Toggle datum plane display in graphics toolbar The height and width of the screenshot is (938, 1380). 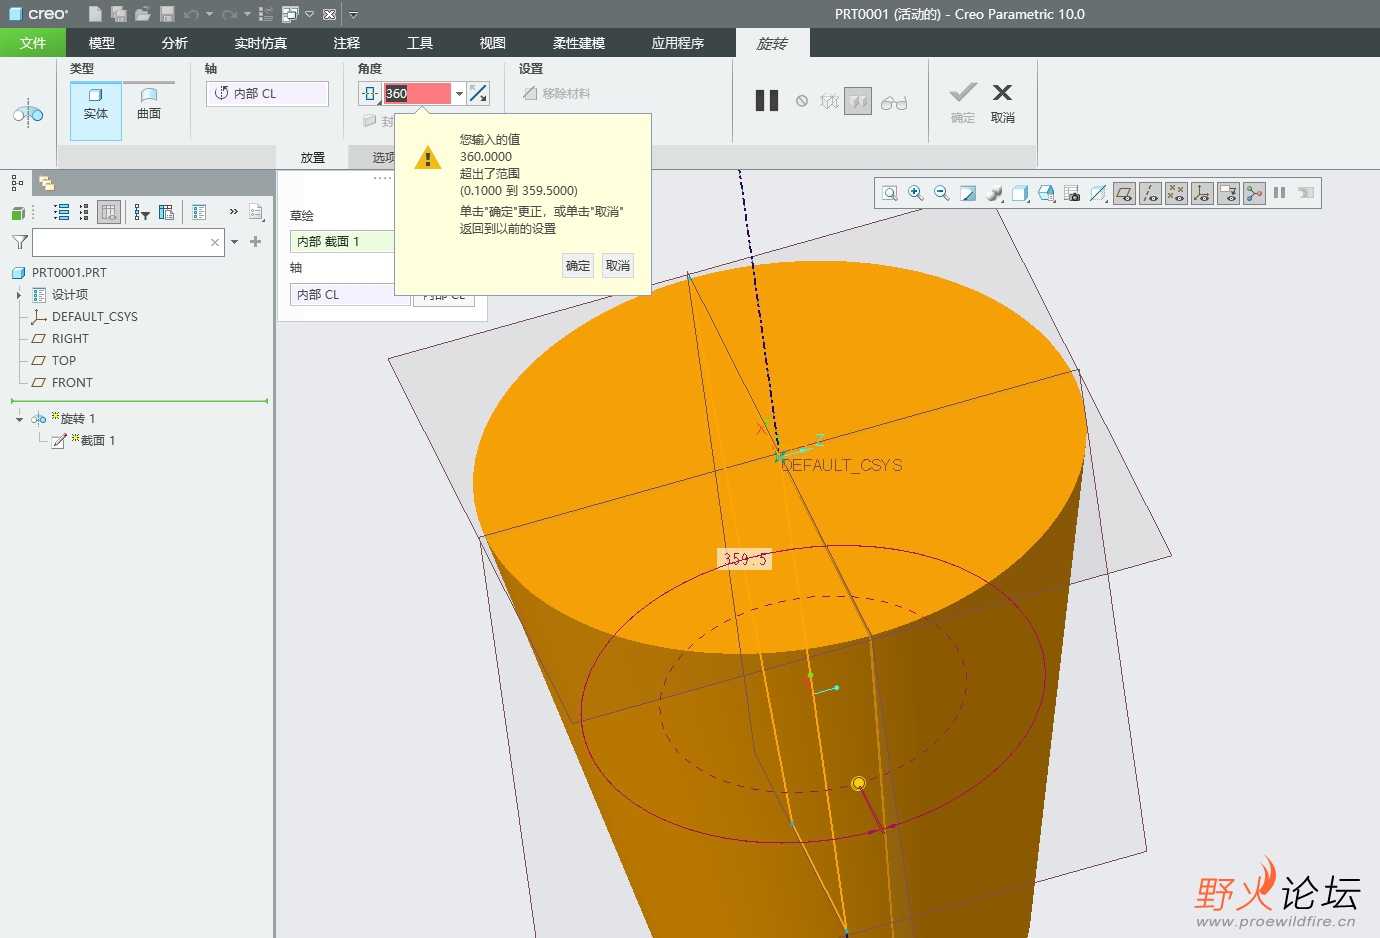tap(1124, 193)
